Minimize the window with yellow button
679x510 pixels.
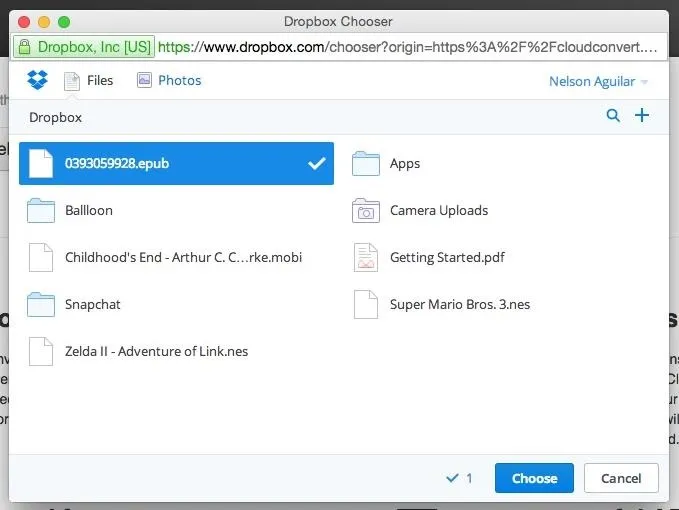[44, 22]
